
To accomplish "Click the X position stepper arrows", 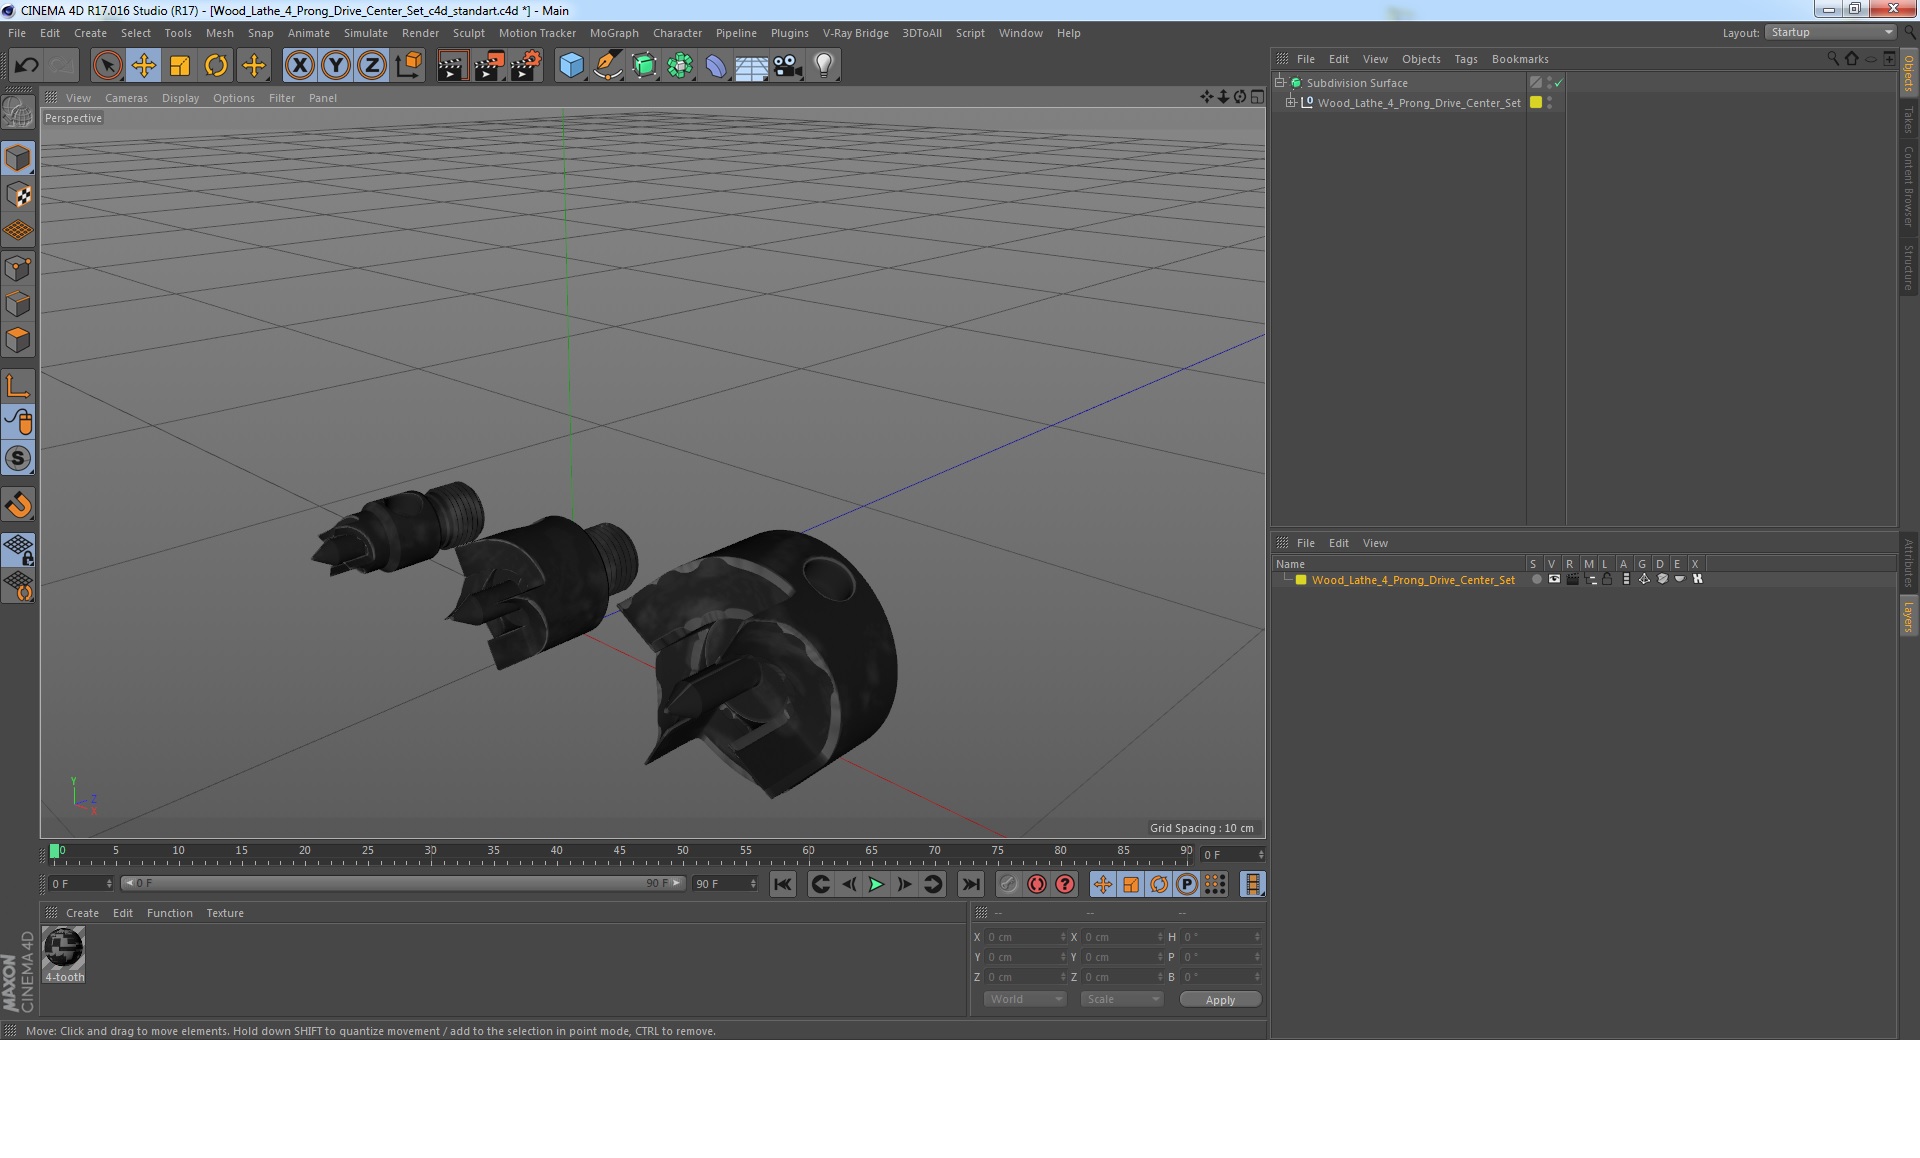I will [x=1063, y=937].
